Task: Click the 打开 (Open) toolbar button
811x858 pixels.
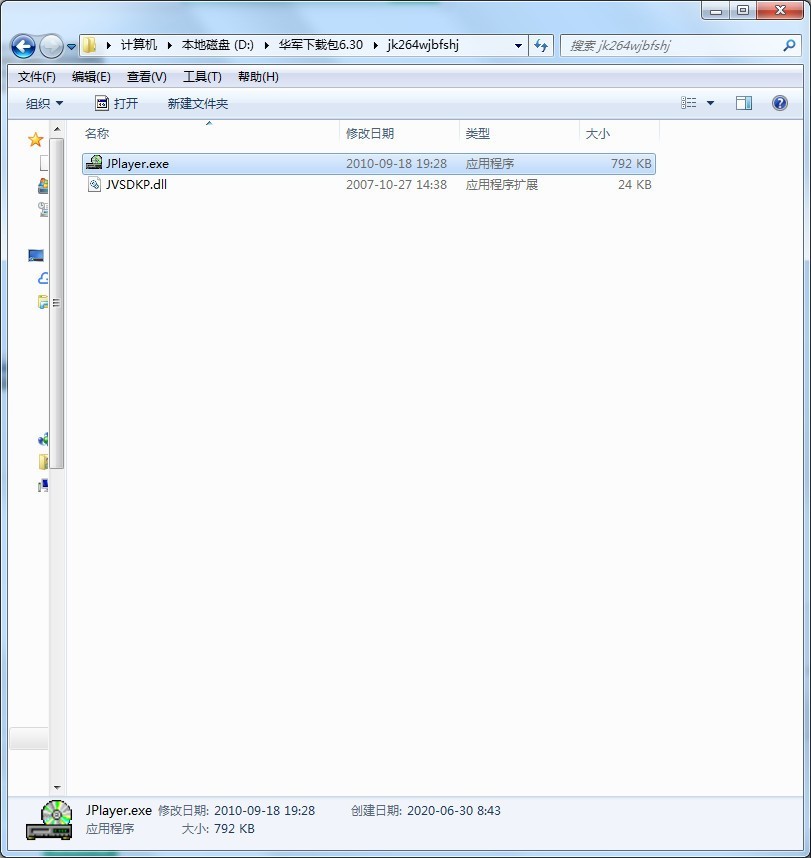Action: 116,104
